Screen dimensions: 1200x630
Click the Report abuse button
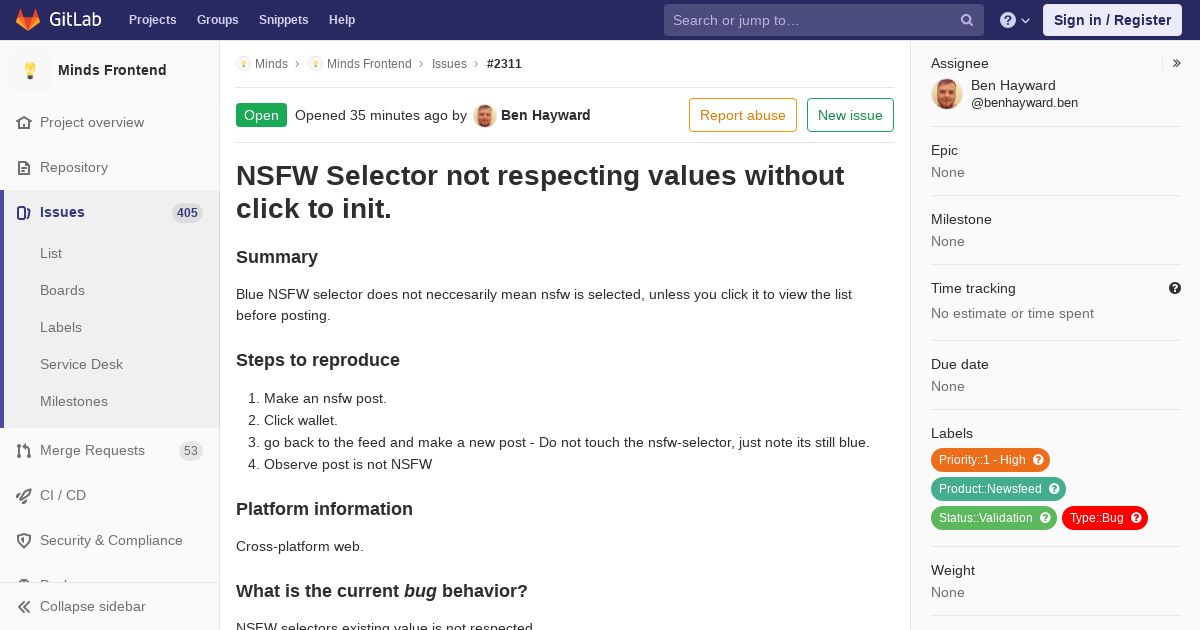click(743, 115)
